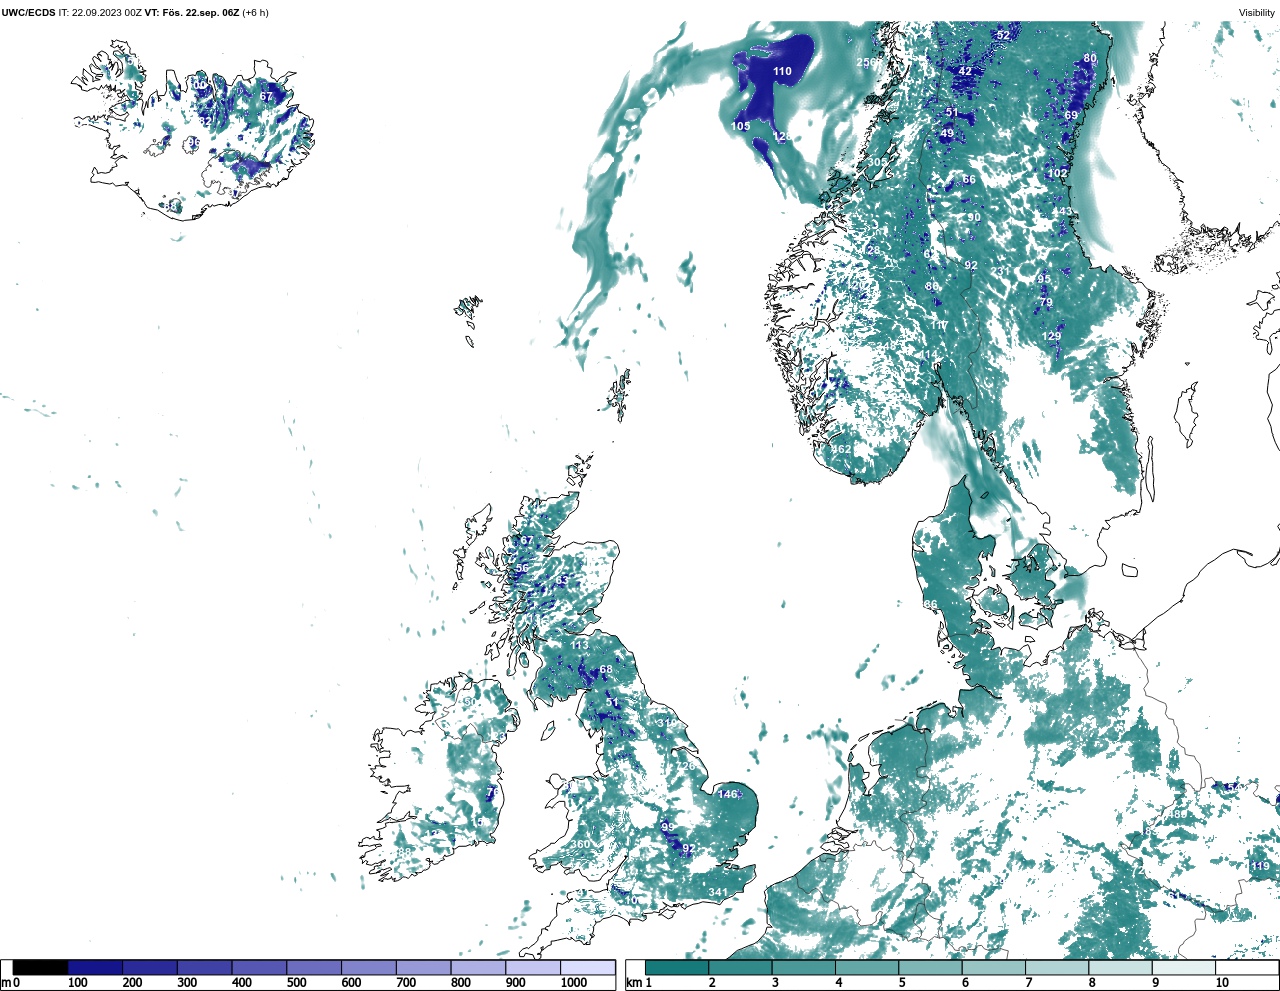Click the 'km' unit label of the legend
This screenshot has width=1280, height=991.
pyautogui.click(x=633, y=983)
